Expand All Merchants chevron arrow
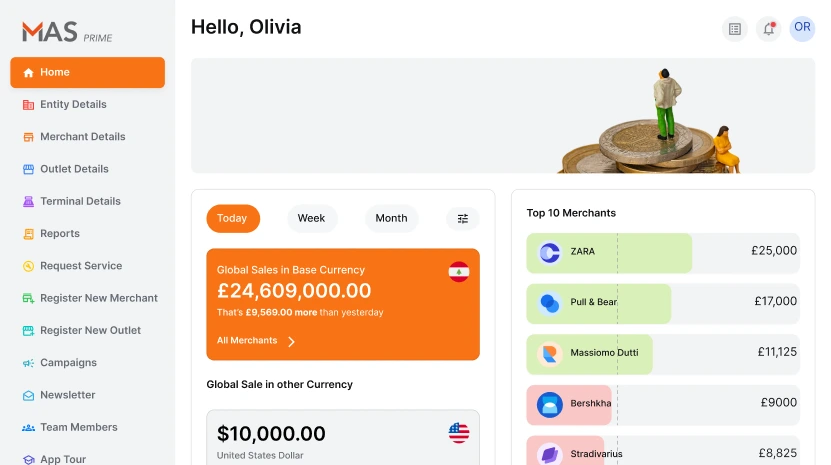 (291, 341)
